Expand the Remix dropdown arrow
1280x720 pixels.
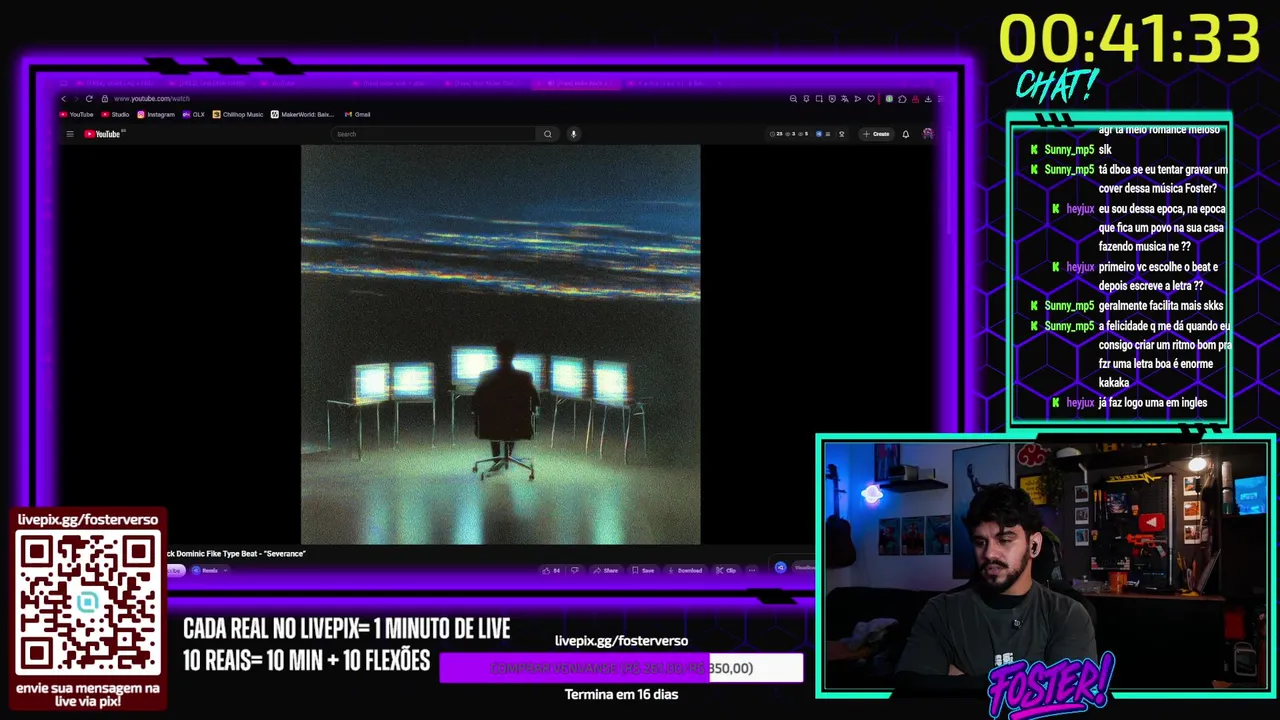(225, 570)
